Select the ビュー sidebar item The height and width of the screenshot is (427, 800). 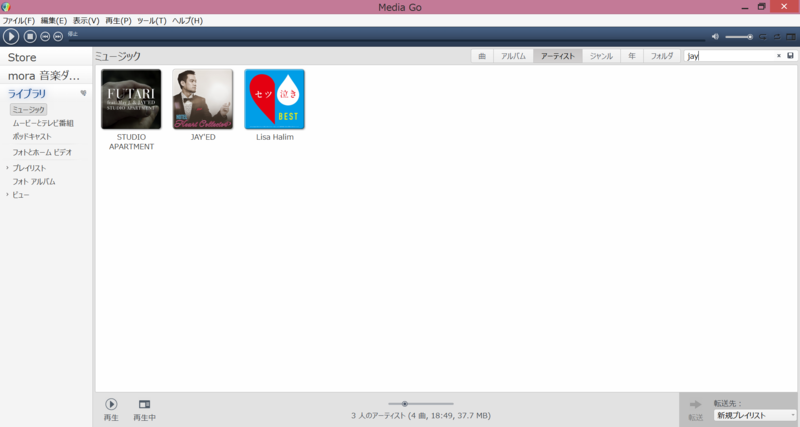(x=21, y=195)
